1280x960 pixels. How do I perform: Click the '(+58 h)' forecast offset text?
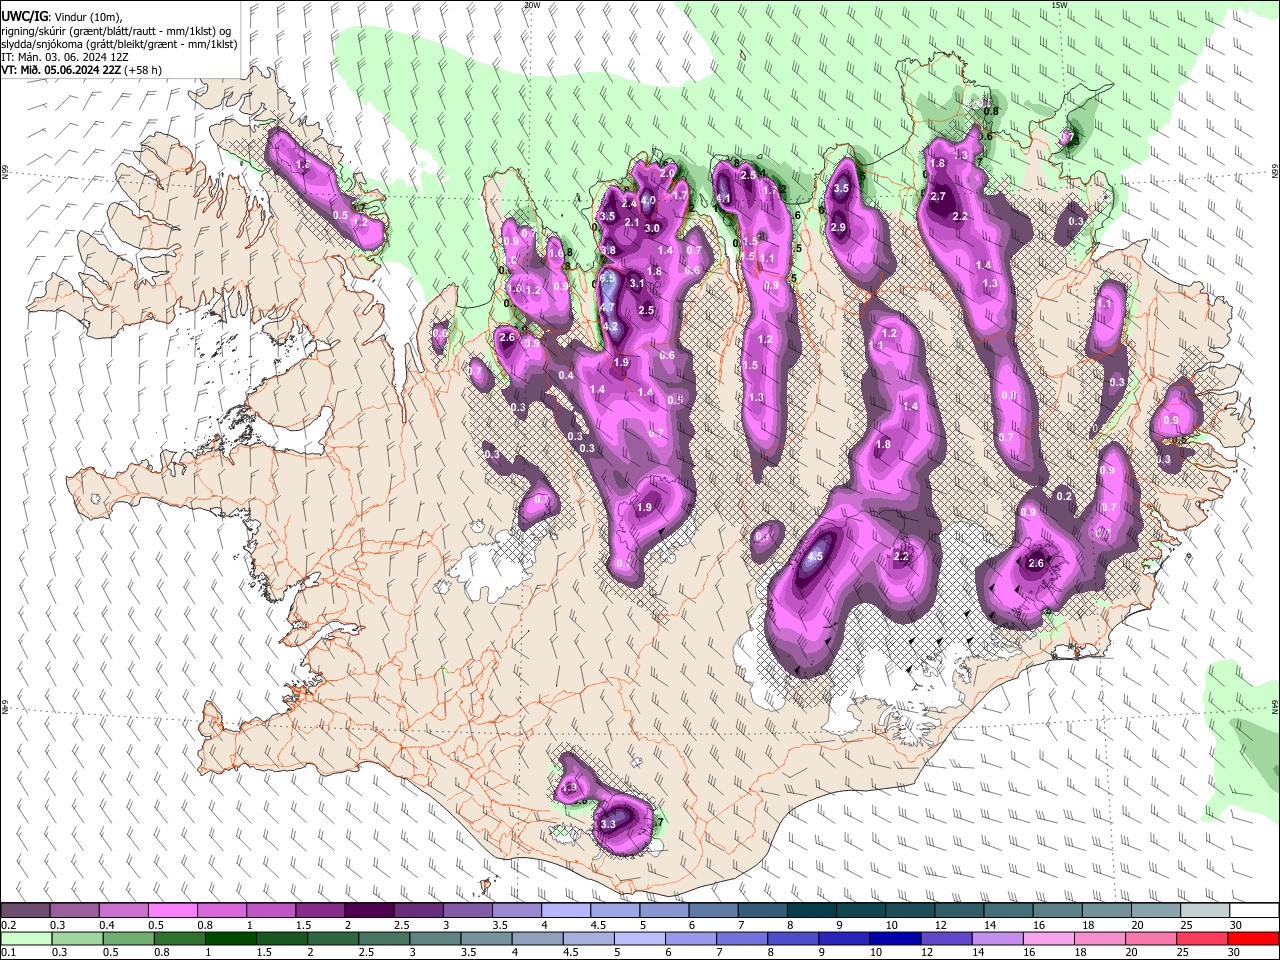click(143, 70)
